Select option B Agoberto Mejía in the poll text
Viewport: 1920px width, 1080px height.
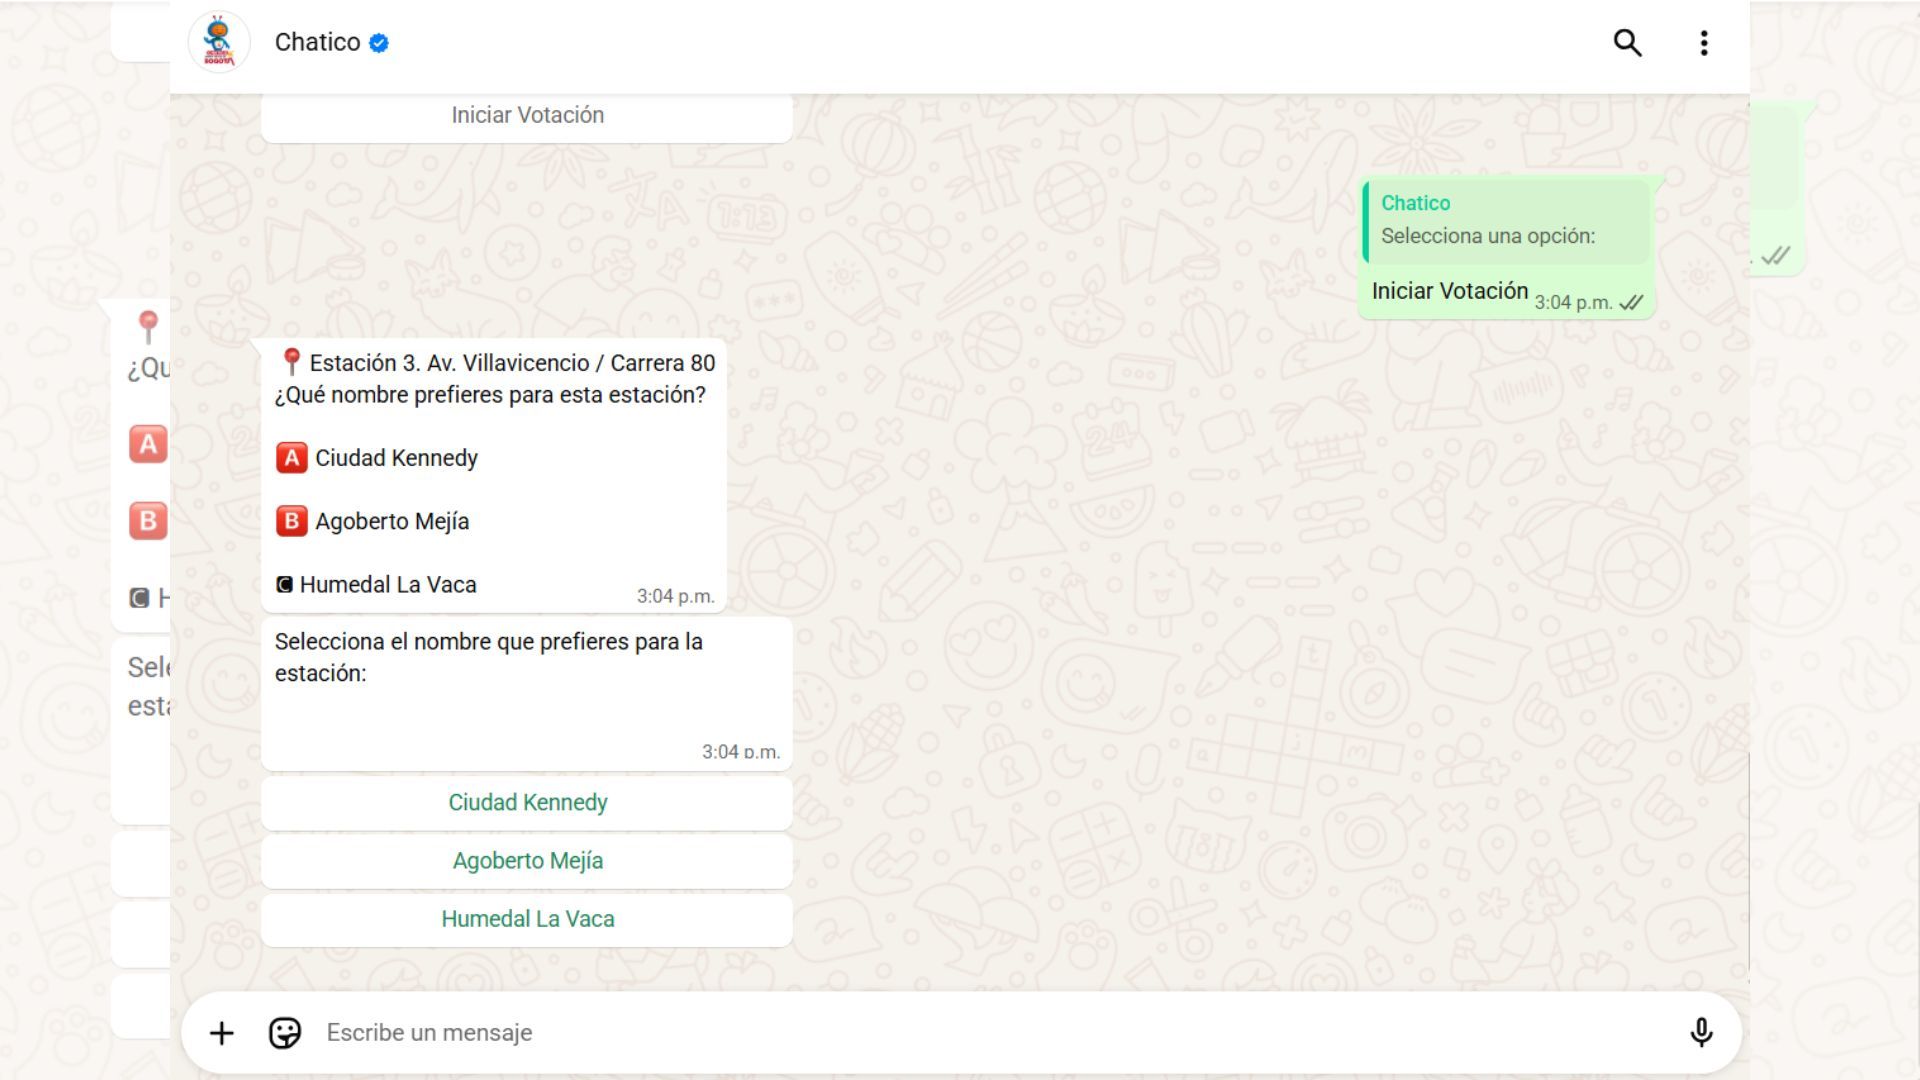click(x=393, y=520)
